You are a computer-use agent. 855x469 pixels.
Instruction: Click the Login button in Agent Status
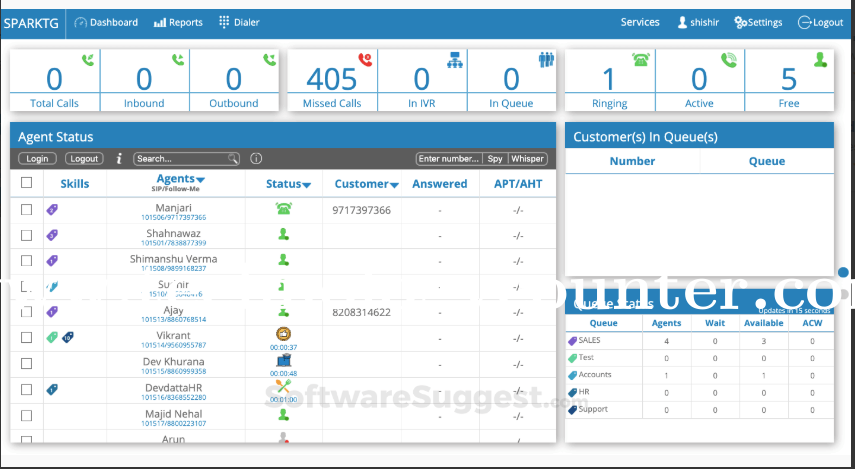[x=37, y=159]
